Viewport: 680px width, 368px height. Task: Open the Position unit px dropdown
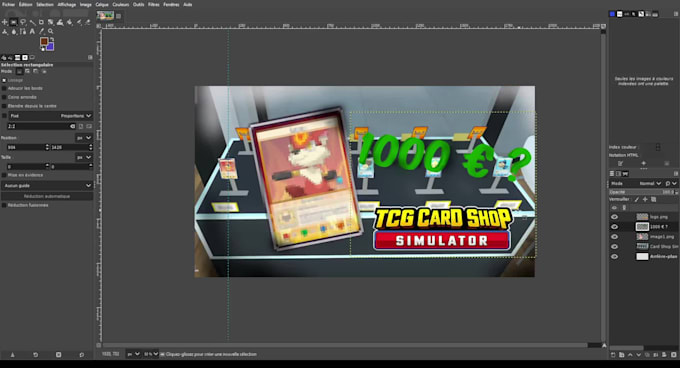(84, 138)
